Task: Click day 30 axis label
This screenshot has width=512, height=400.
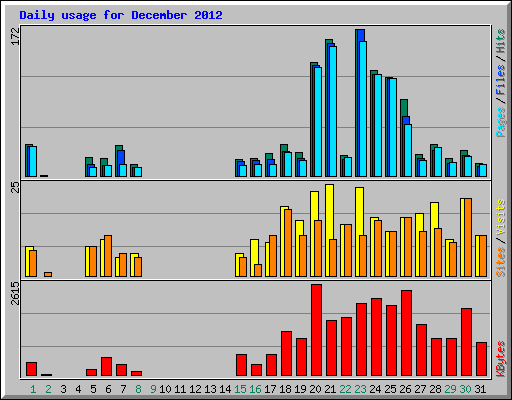Action: pyautogui.click(x=465, y=389)
